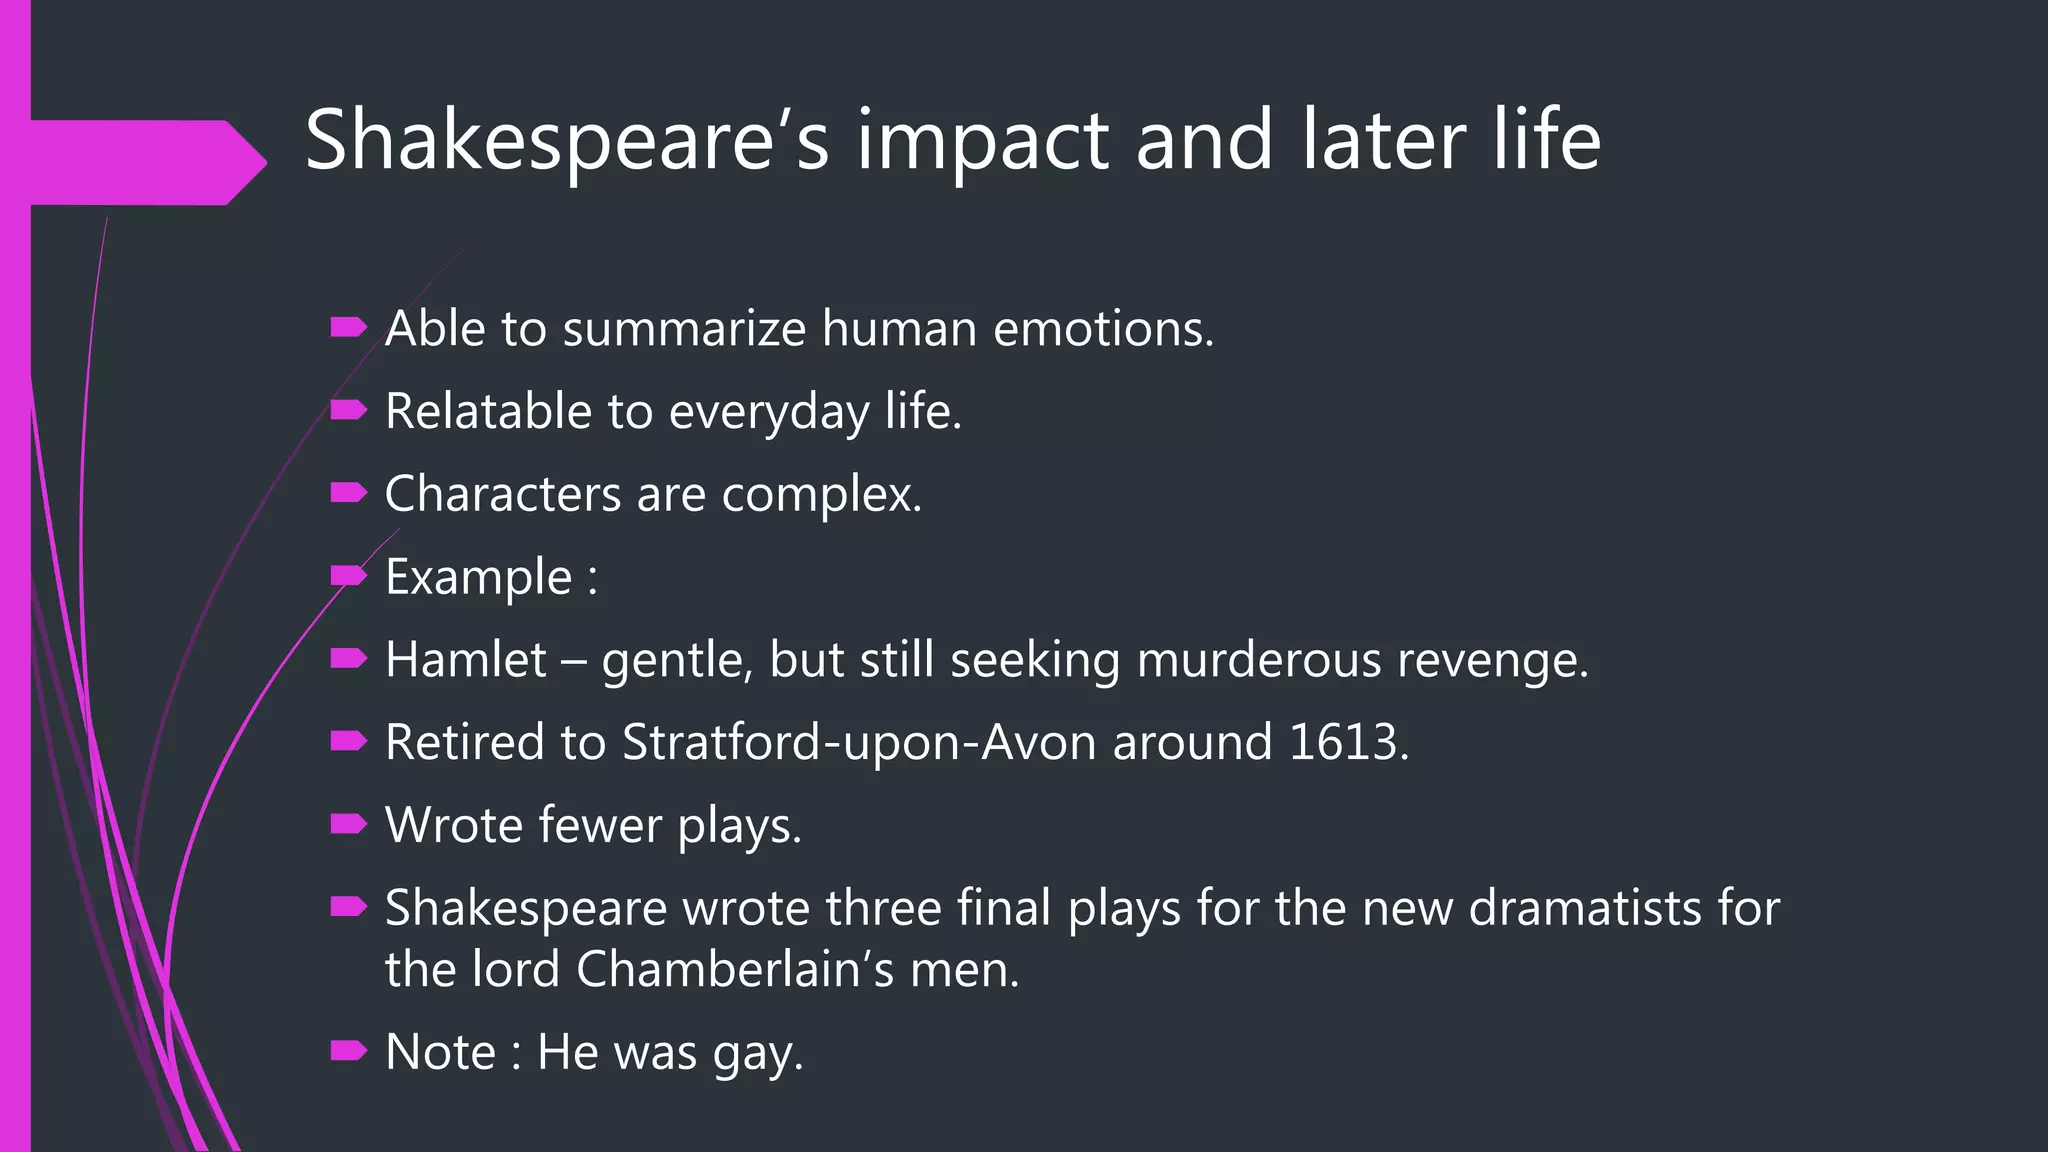2048x1152 pixels.
Task: Click the arrow bullet beside the Hamlet line
Action: tap(349, 659)
